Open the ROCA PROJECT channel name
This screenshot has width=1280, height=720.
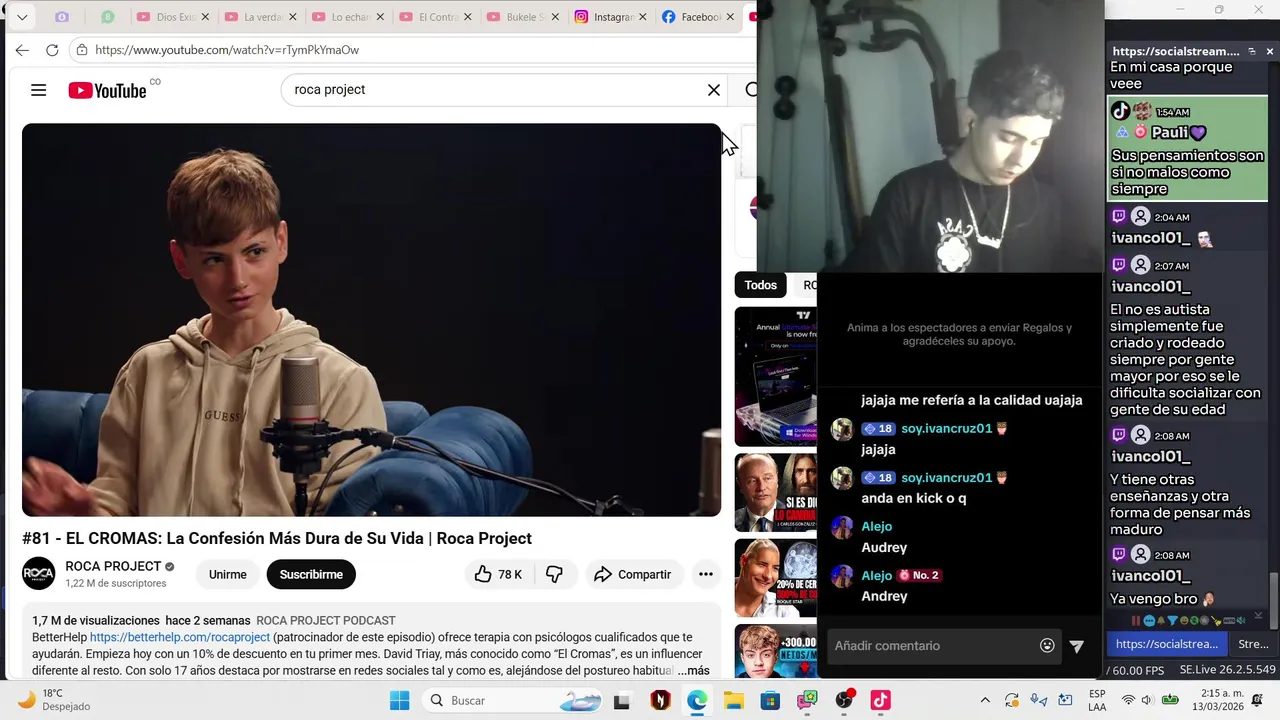click(x=113, y=566)
